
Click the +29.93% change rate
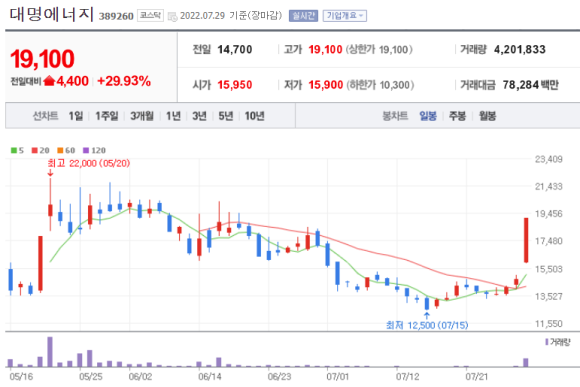pos(124,81)
